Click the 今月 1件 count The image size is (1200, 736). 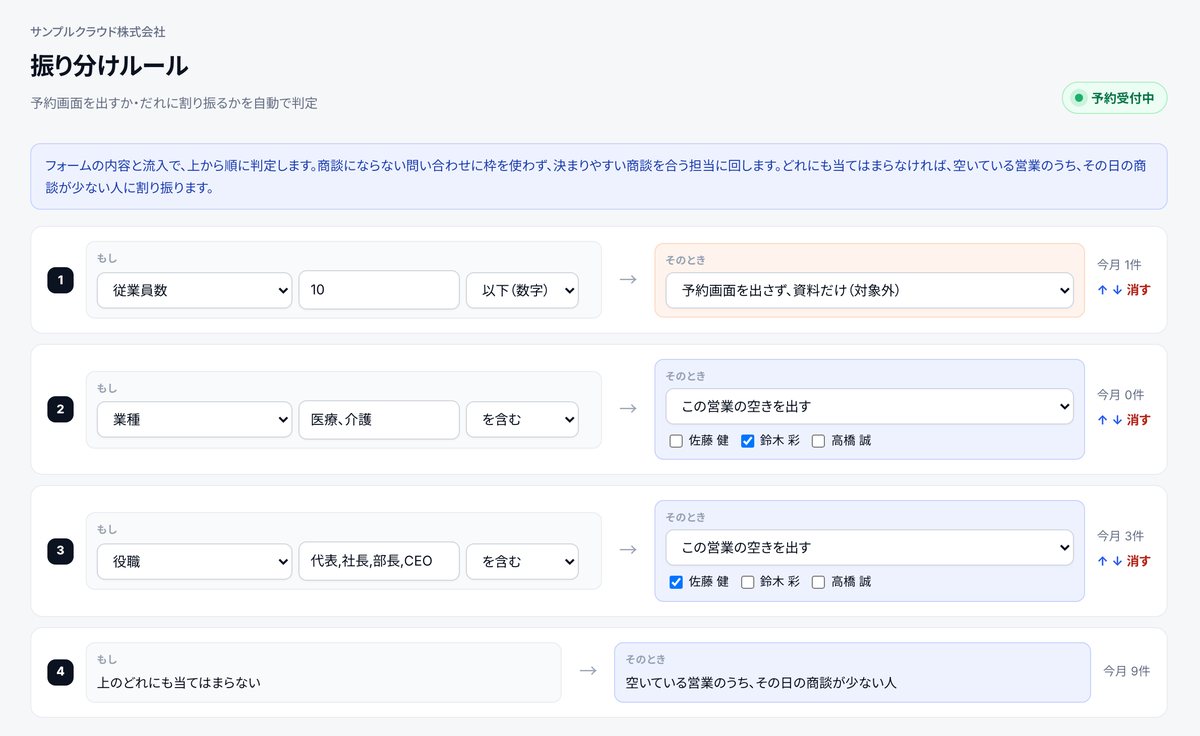[1119, 265]
